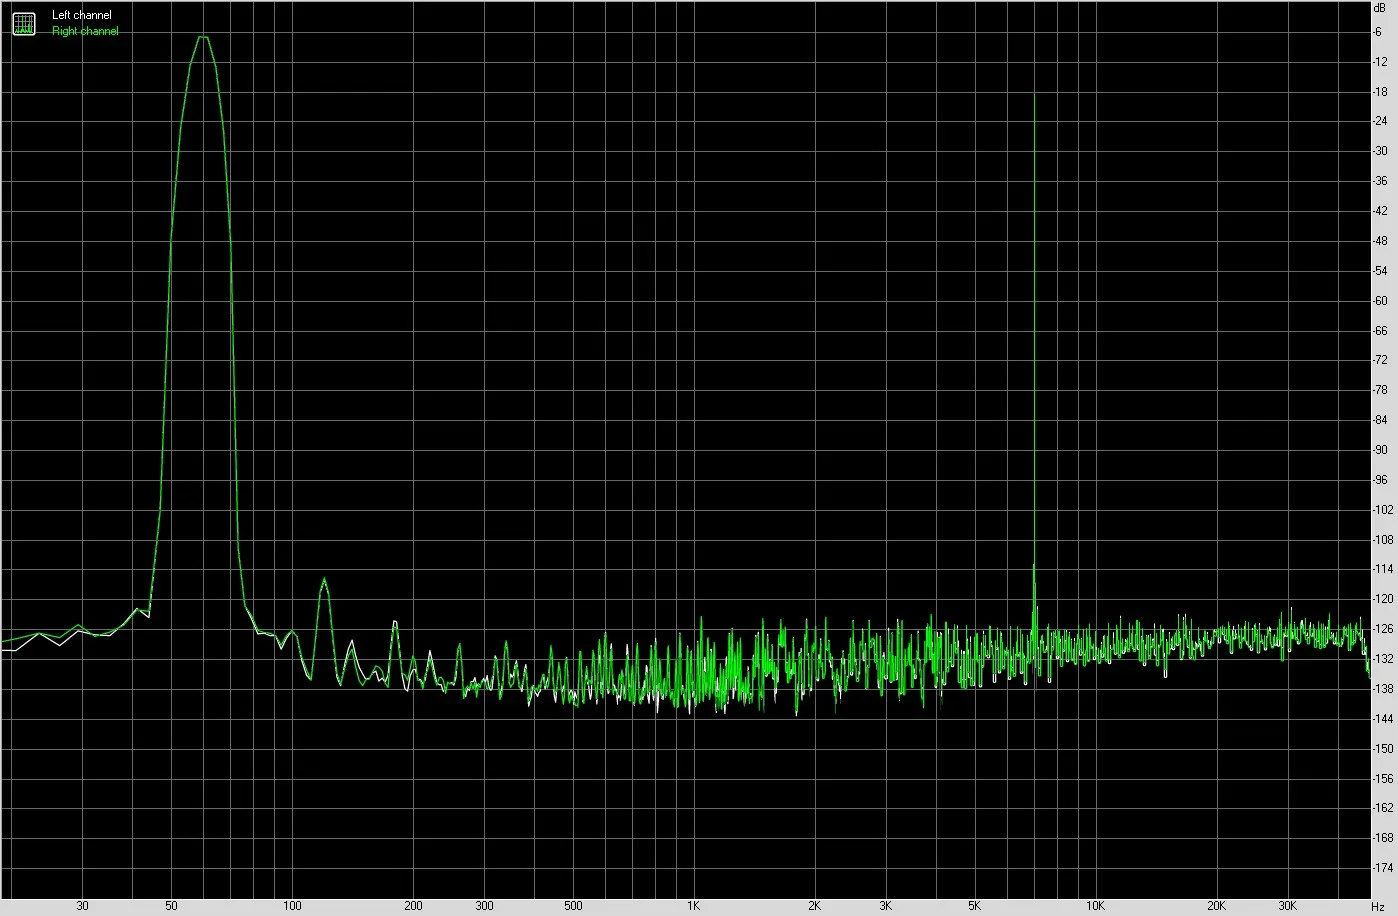This screenshot has width=1398, height=916.
Task: Click the -132 dB scale label
Action: tap(1383, 659)
